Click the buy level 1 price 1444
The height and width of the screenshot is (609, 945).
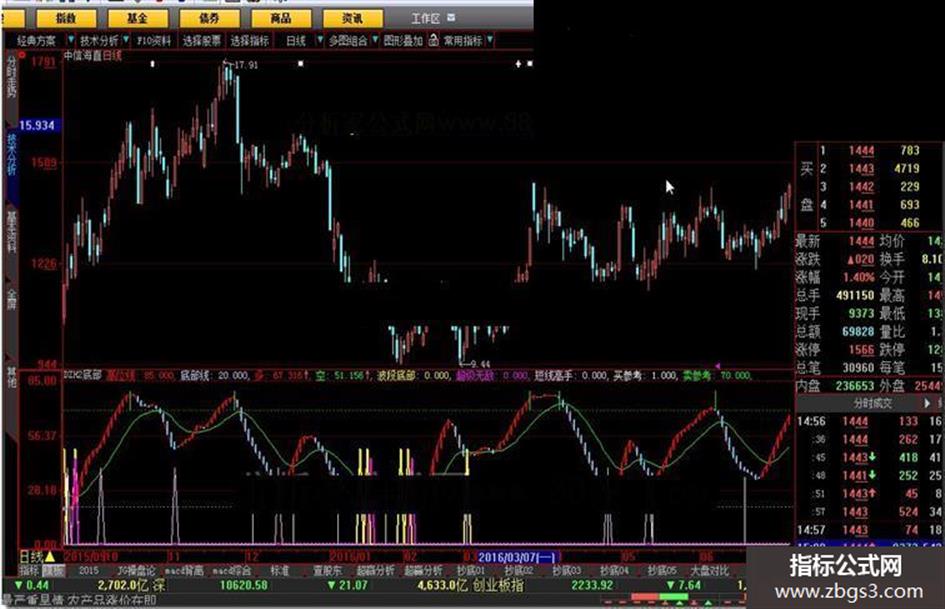(x=861, y=151)
